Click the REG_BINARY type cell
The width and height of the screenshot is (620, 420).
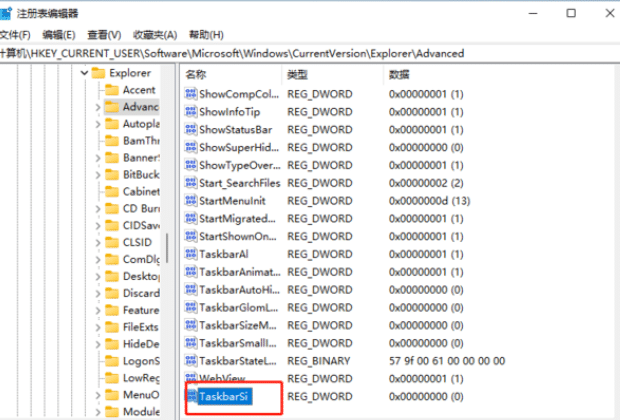(x=319, y=361)
